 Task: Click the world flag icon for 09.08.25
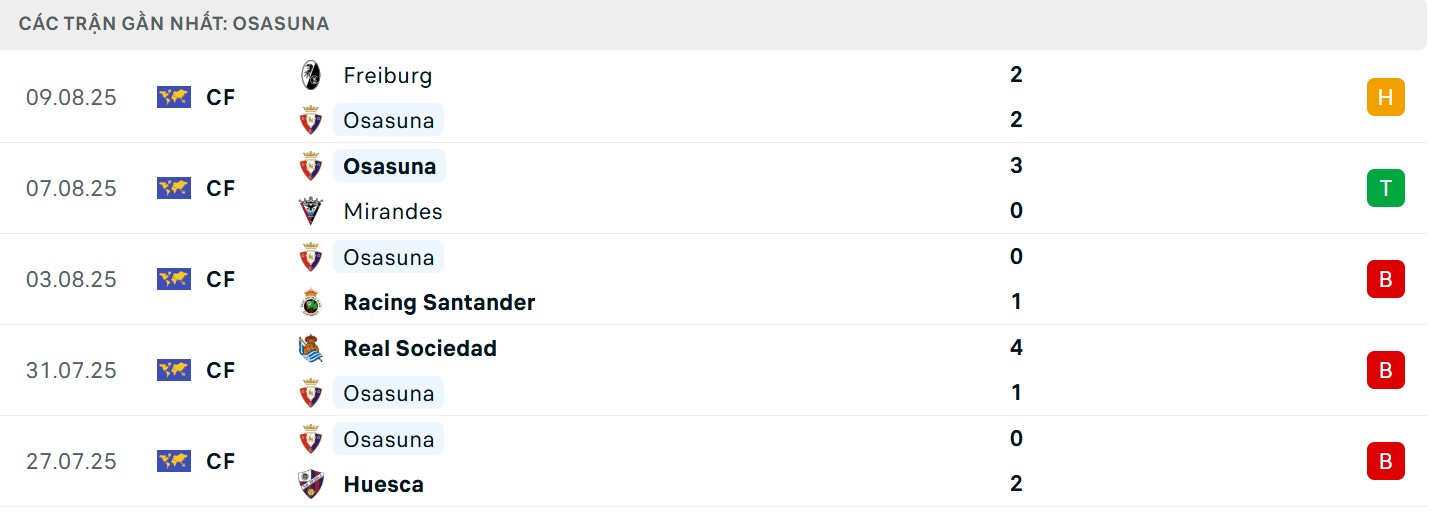click(x=174, y=97)
